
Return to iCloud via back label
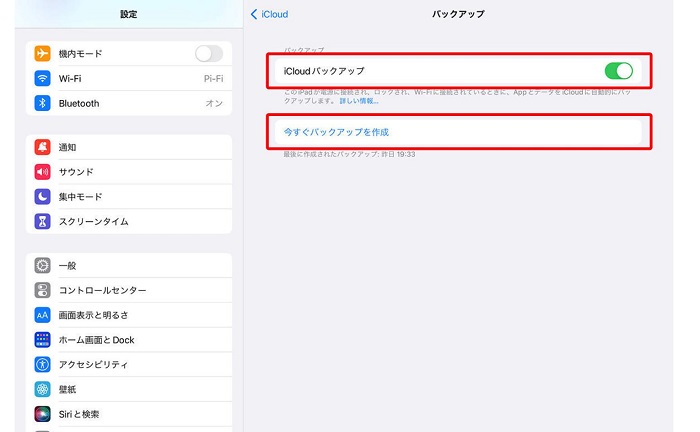pyautogui.click(x=275, y=14)
